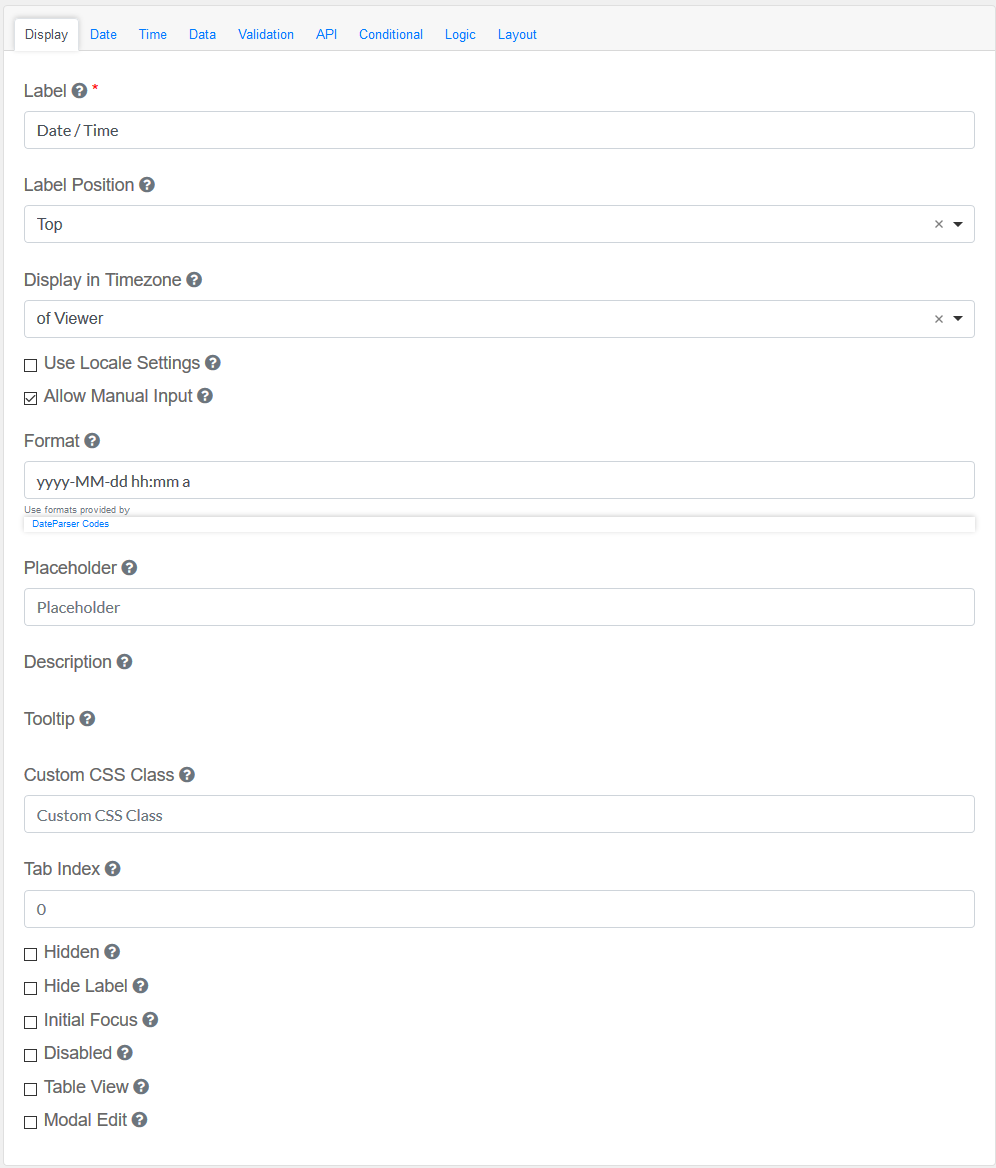Screen dimensions: 996x1168
Task: Click the Tab Index input field
Action: click(x=499, y=909)
